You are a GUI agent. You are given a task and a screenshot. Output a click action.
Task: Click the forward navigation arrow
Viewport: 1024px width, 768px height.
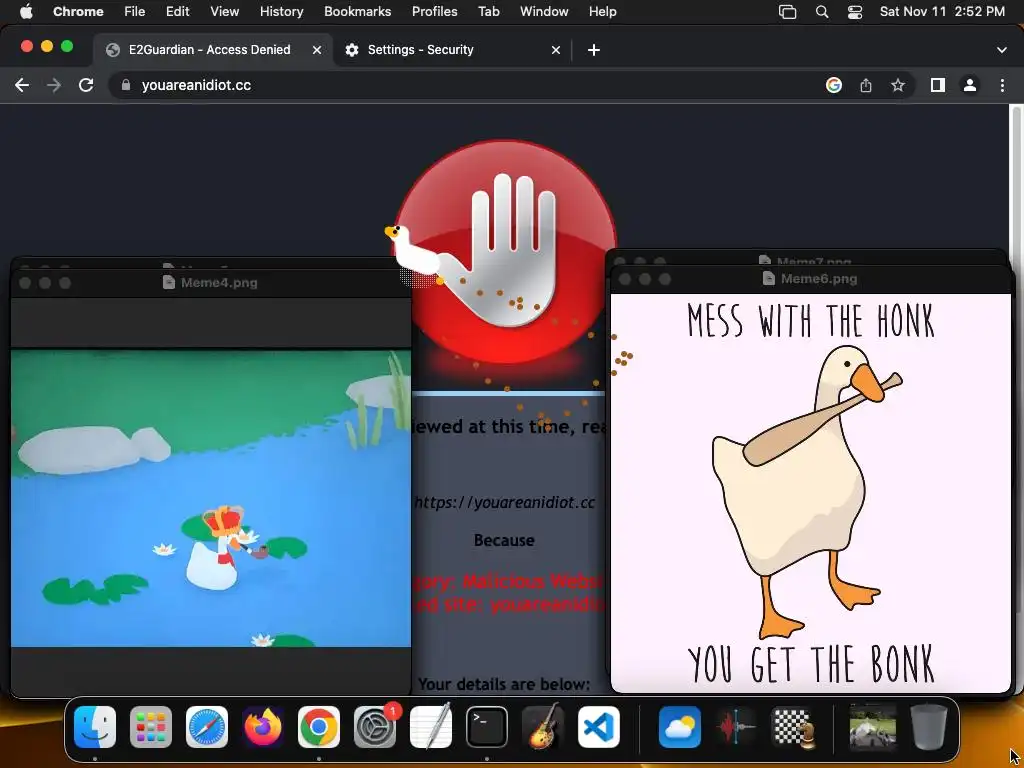[54, 86]
